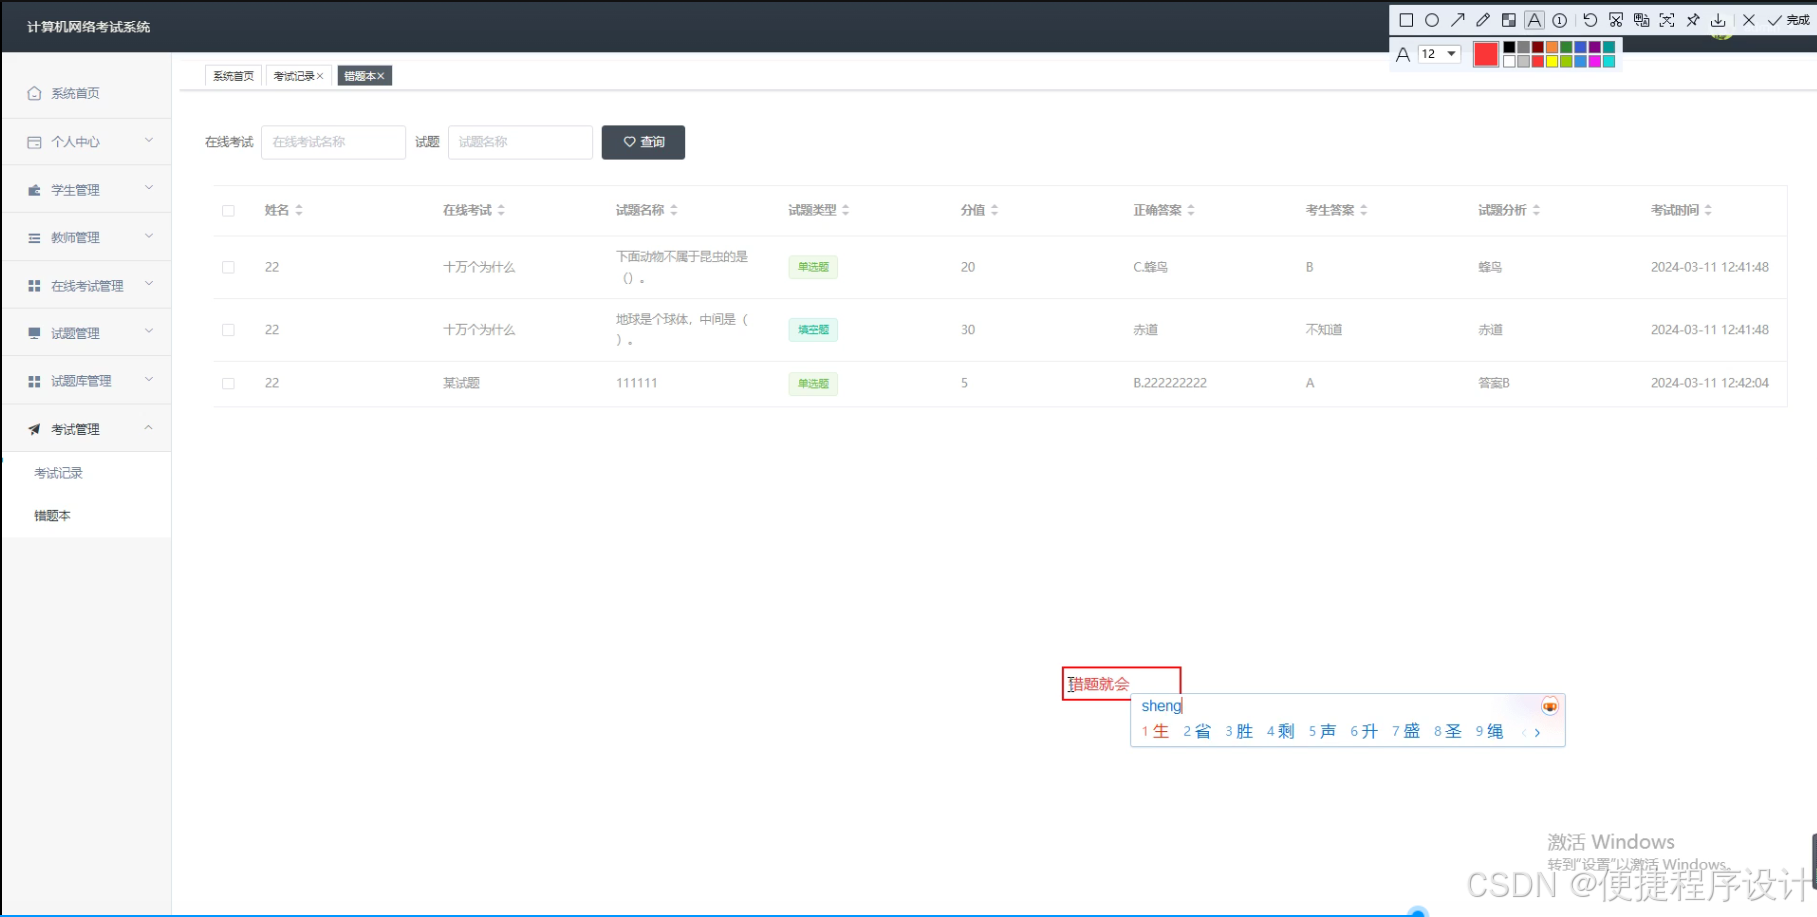
Task: Open 错题本 in the sidebar submenu
Action: (x=52, y=516)
